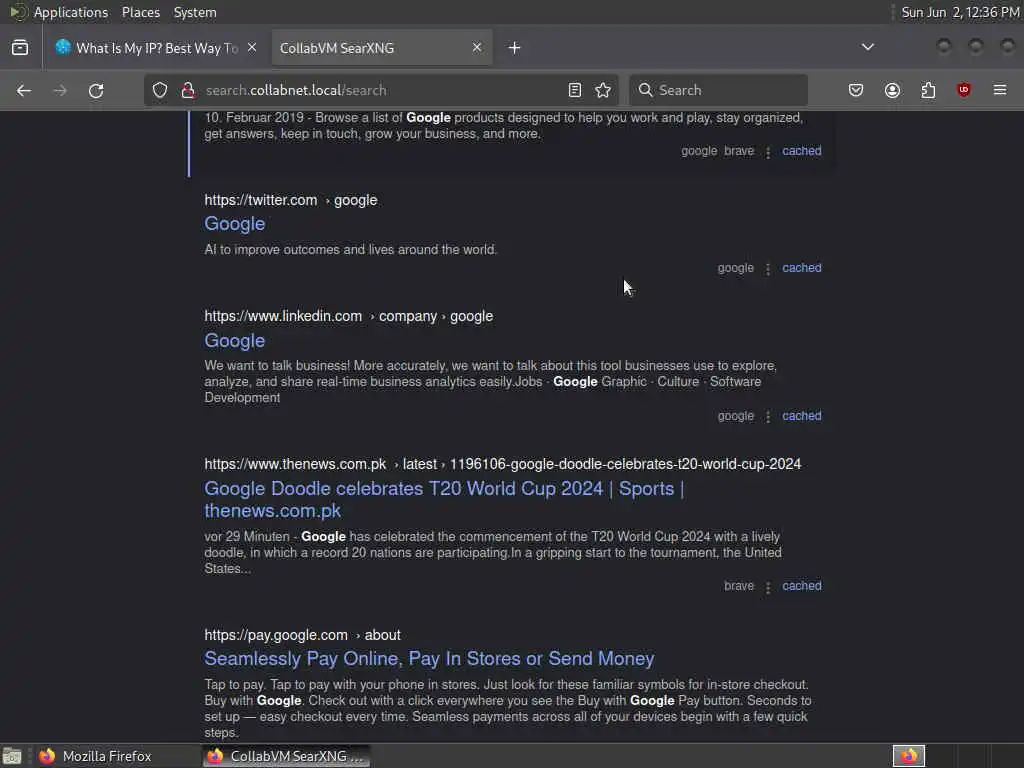The width and height of the screenshot is (1024, 768).
Task: Select the CollabVM SearXNG tab
Action: (382, 48)
